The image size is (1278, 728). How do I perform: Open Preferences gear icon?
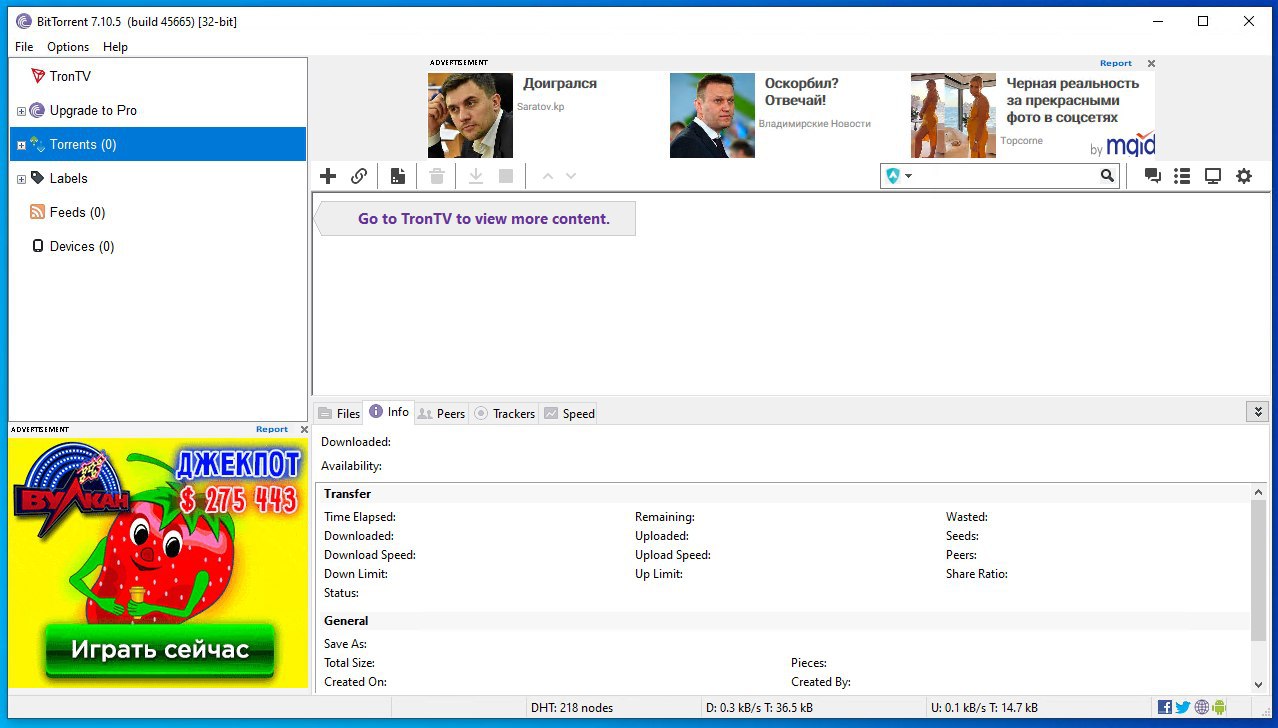point(1244,176)
